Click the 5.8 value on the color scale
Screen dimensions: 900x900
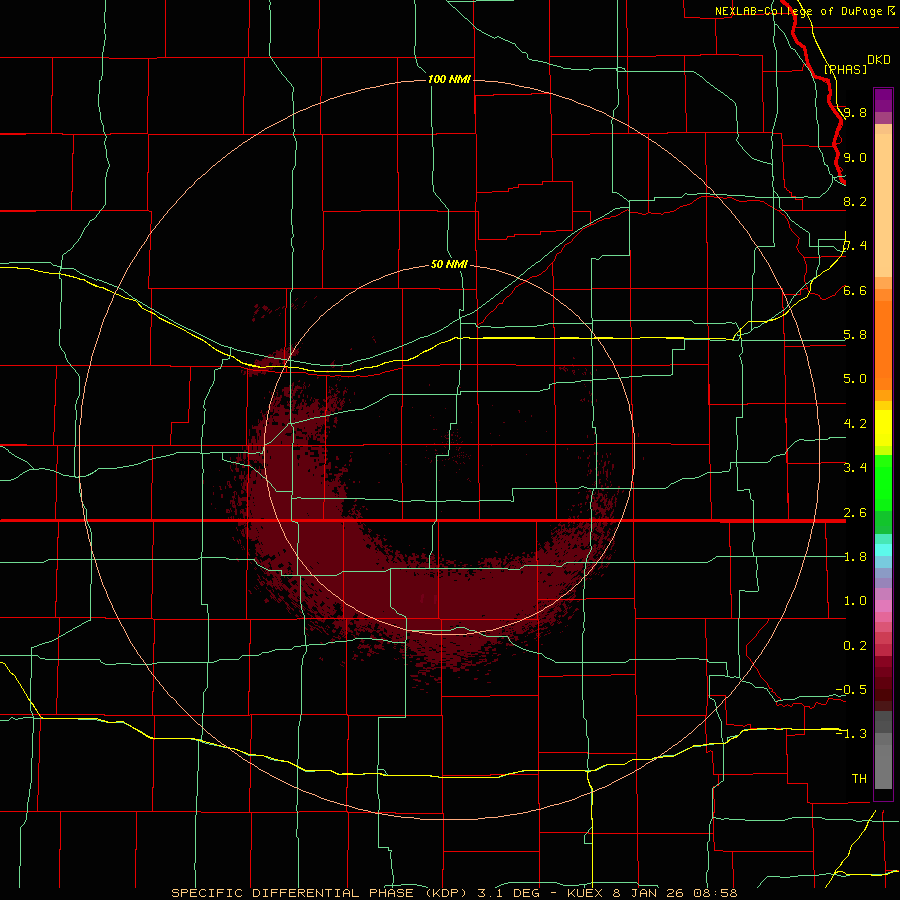pyautogui.click(x=855, y=334)
